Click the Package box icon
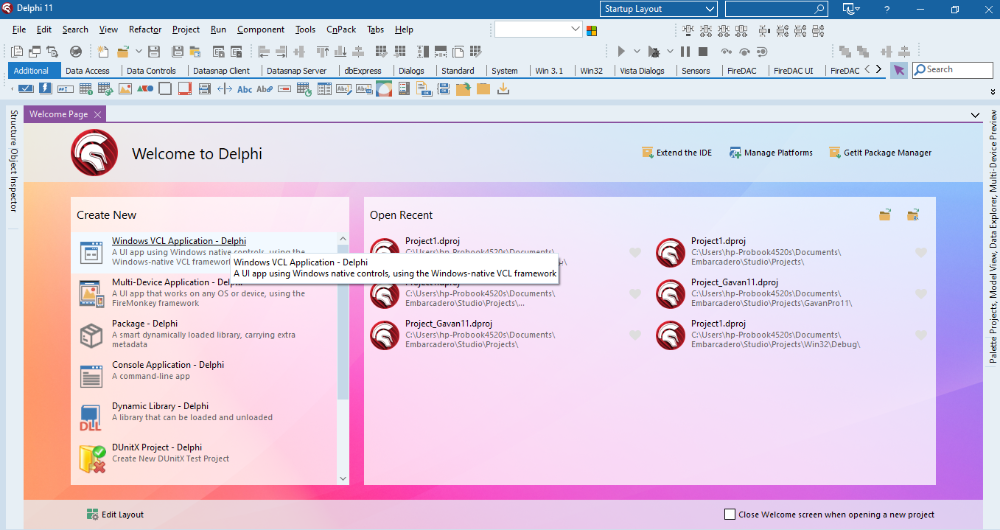The image size is (1000, 530). point(91,335)
